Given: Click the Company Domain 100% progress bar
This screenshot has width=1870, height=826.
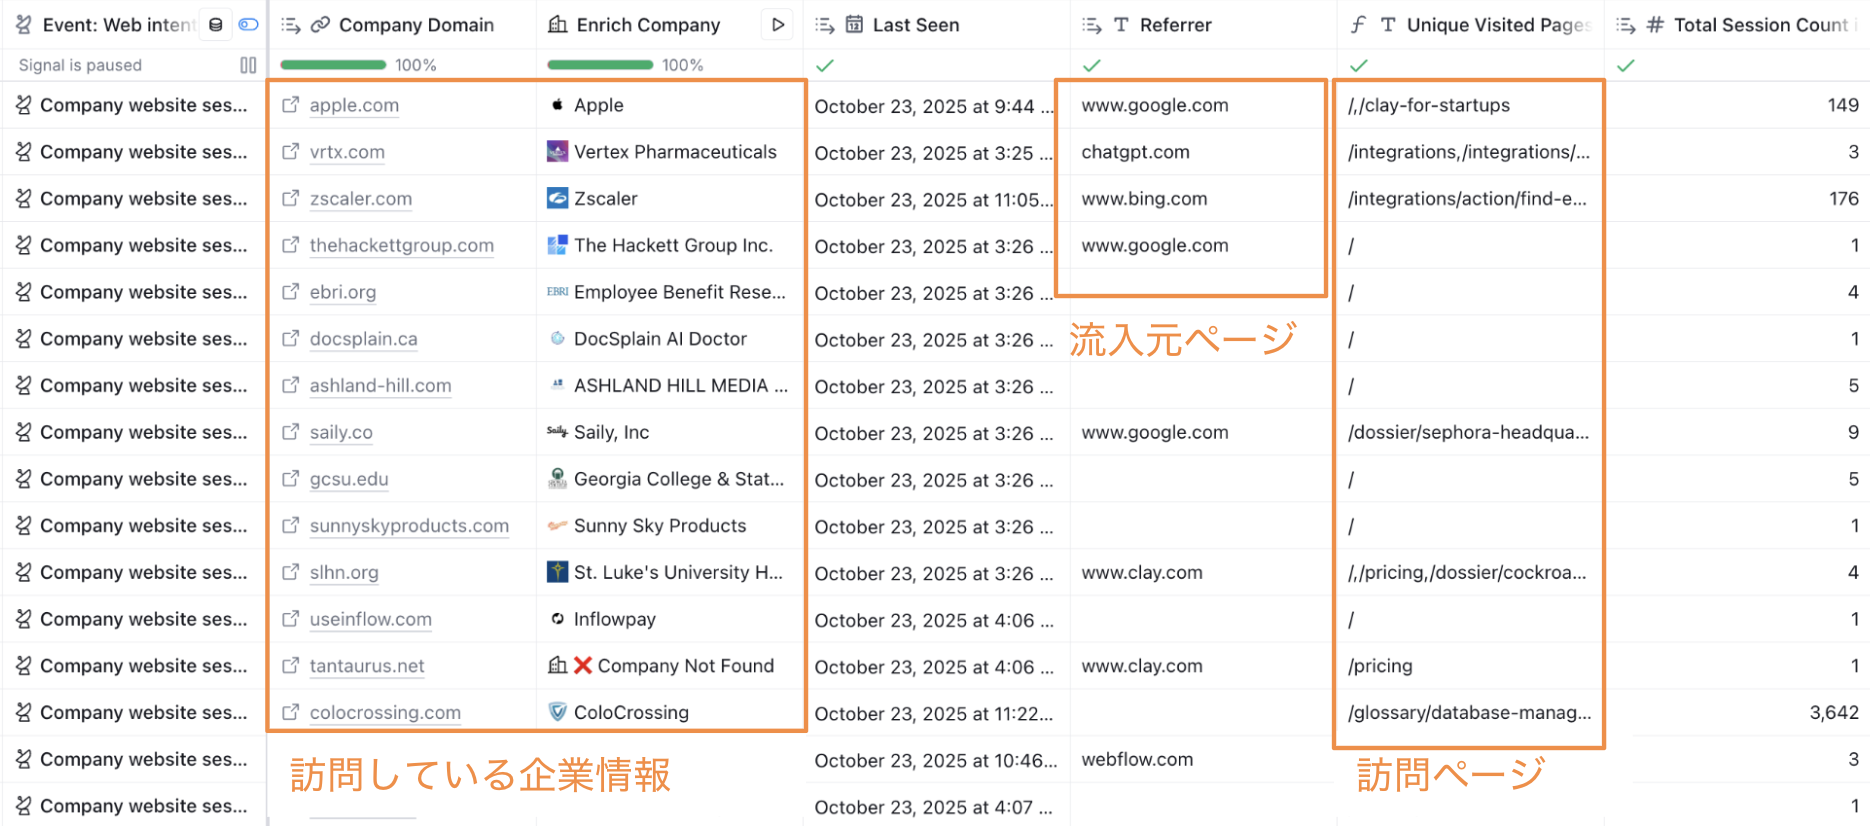Looking at the screenshot, I should pyautogui.click(x=333, y=65).
